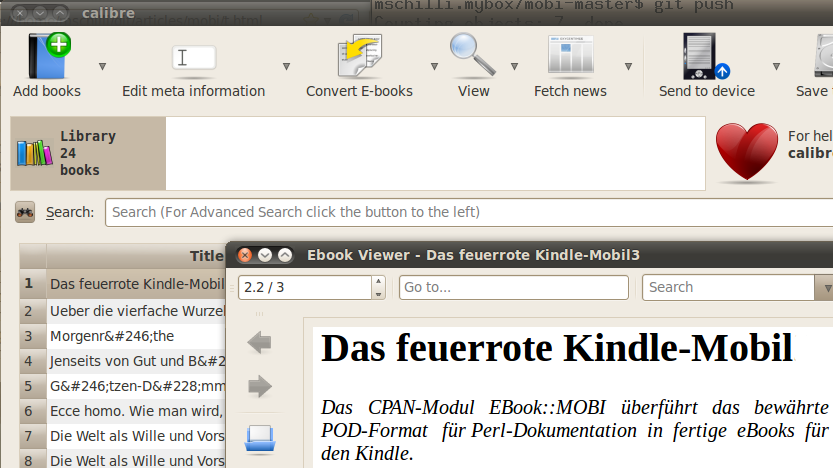Viewport: 833px width, 468px height.
Task: Expand Convert E-books dropdown arrow
Action: pos(434,66)
